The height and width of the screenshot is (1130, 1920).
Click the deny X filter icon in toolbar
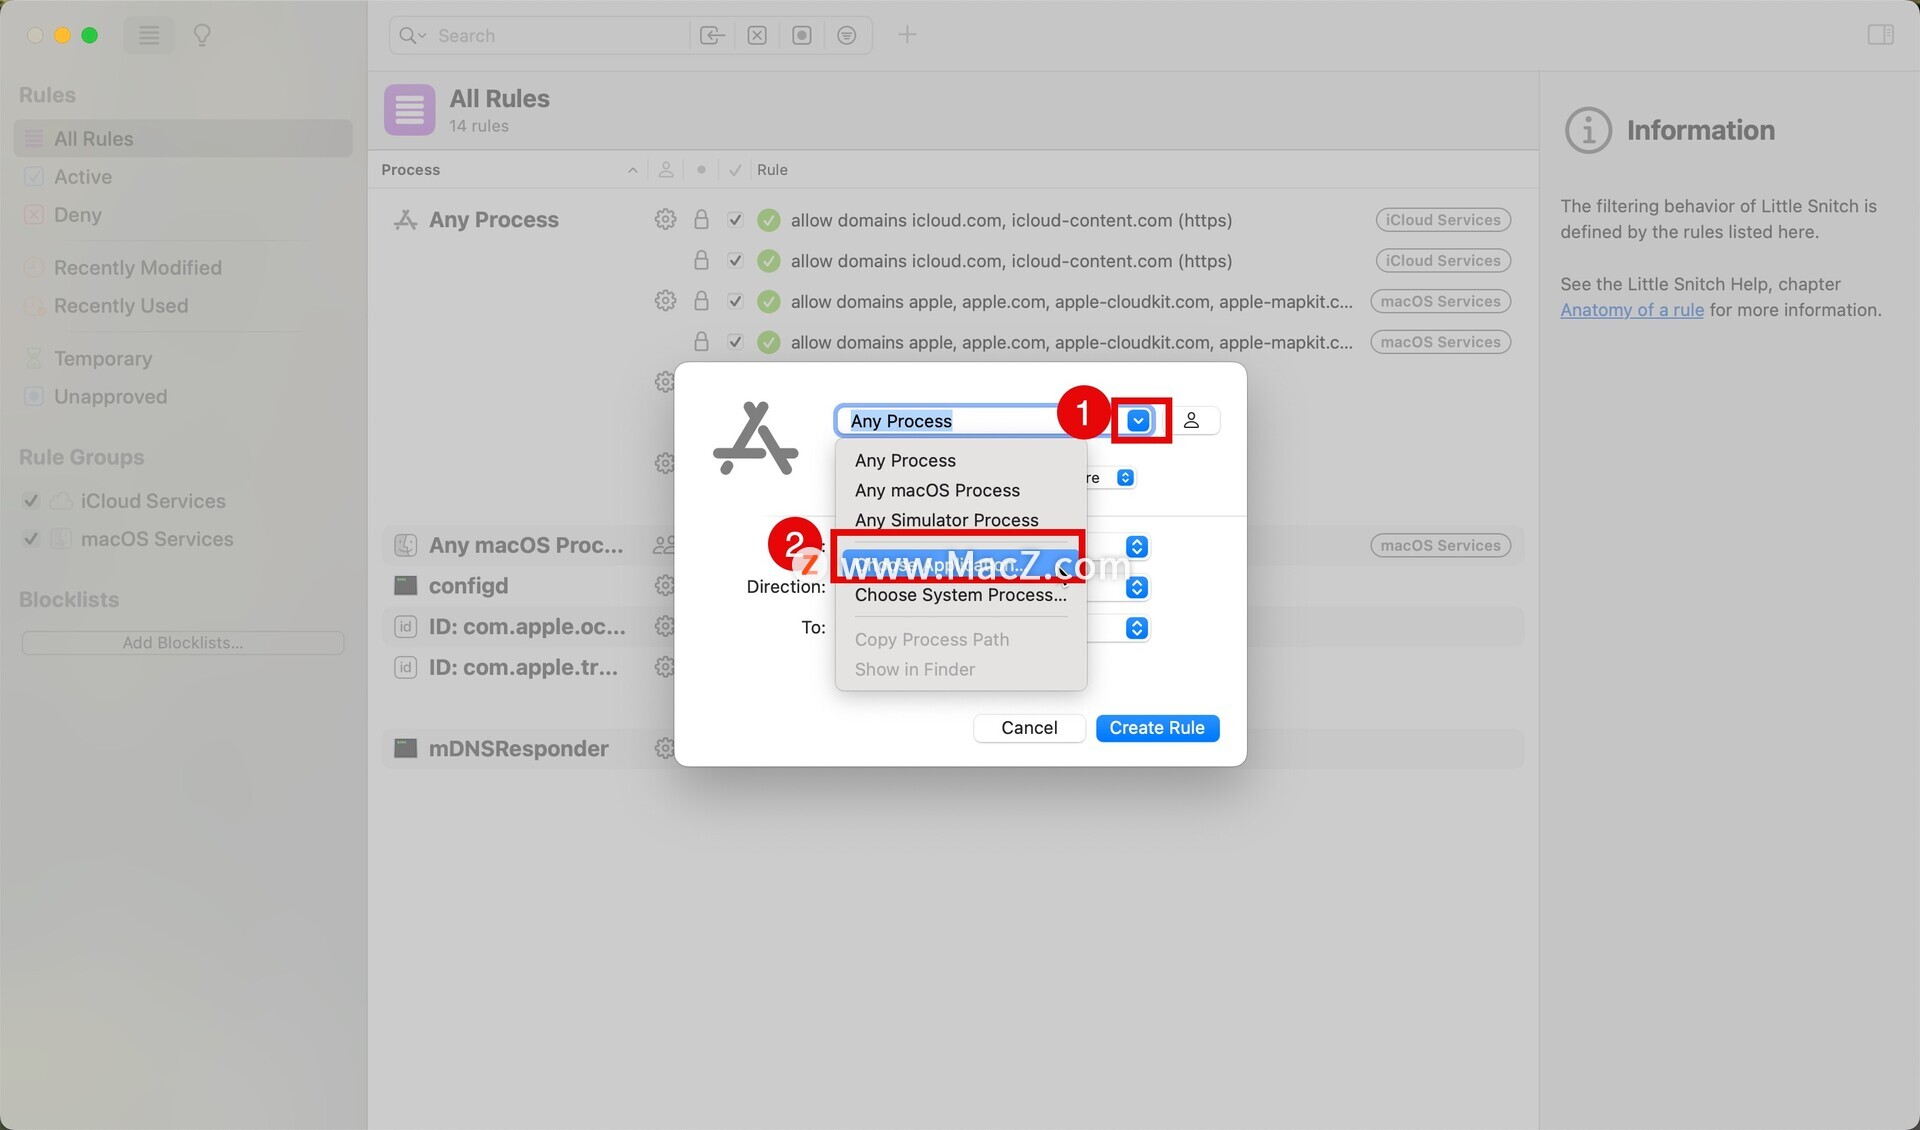tap(757, 36)
